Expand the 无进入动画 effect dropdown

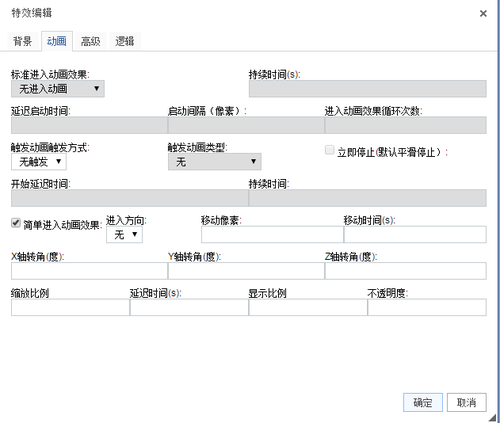58,89
